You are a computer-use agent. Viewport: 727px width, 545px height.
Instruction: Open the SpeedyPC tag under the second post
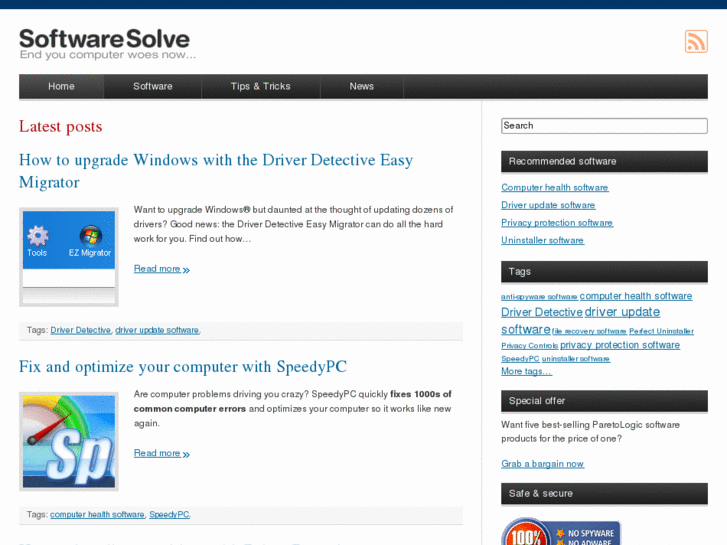pyautogui.click(x=169, y=514)
